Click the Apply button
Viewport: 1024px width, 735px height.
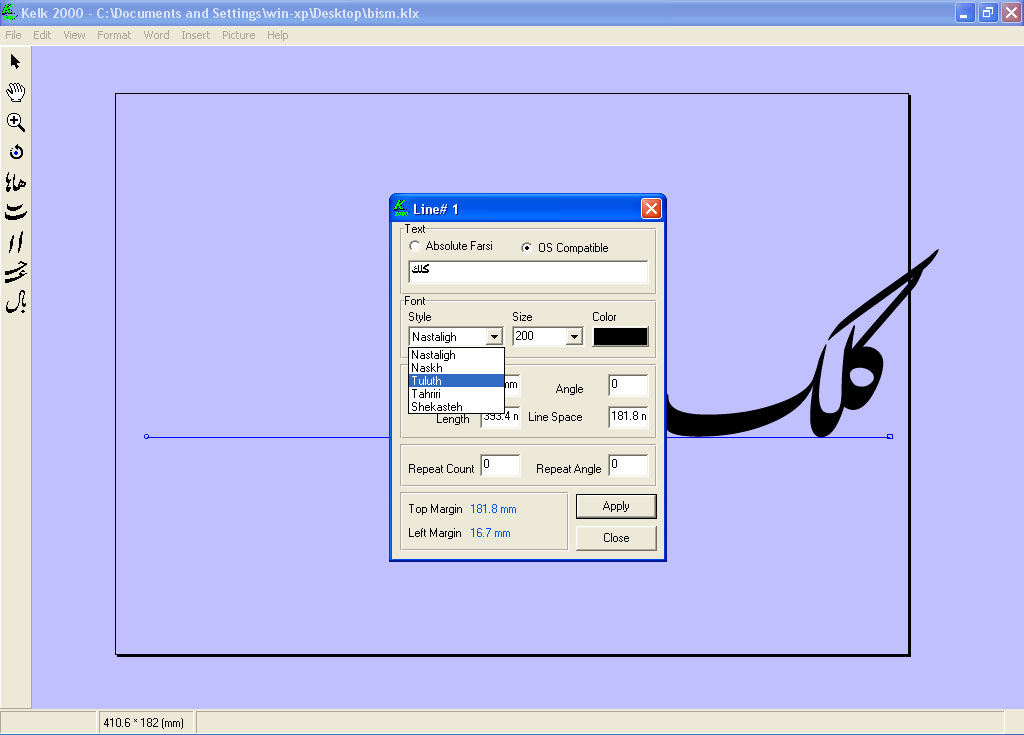coord(616,506)
